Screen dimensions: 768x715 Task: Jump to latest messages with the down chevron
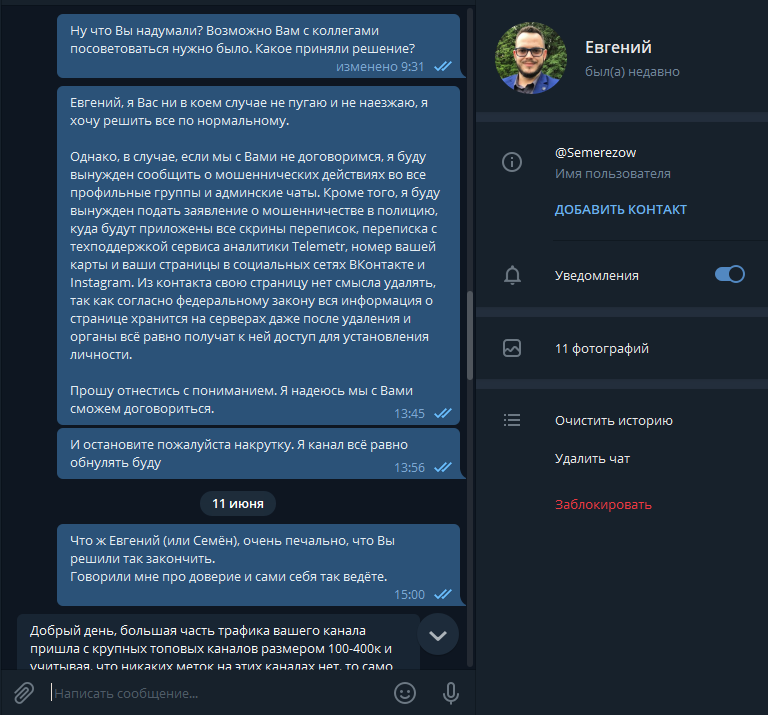click(x=438, y=635)
